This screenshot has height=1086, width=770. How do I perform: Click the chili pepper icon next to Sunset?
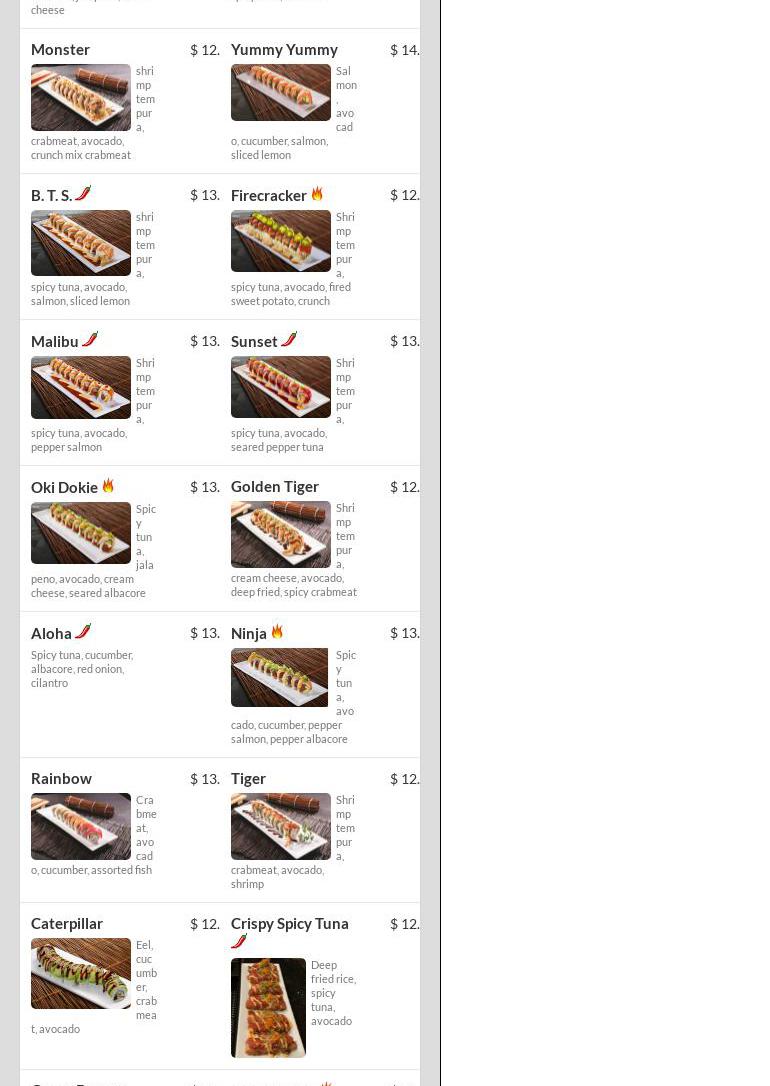tap(289, 339)
